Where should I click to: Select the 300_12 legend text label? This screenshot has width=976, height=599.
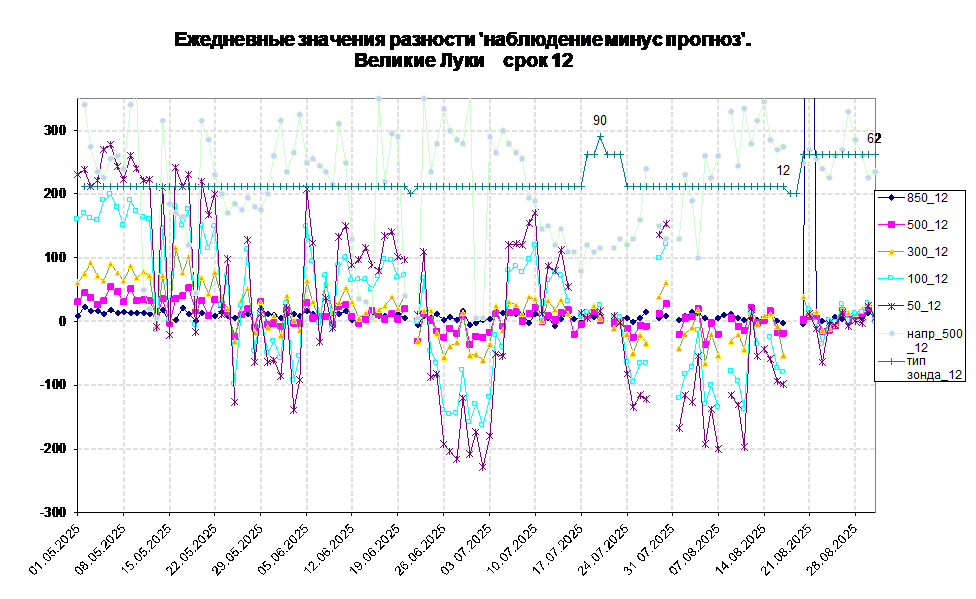927,252
